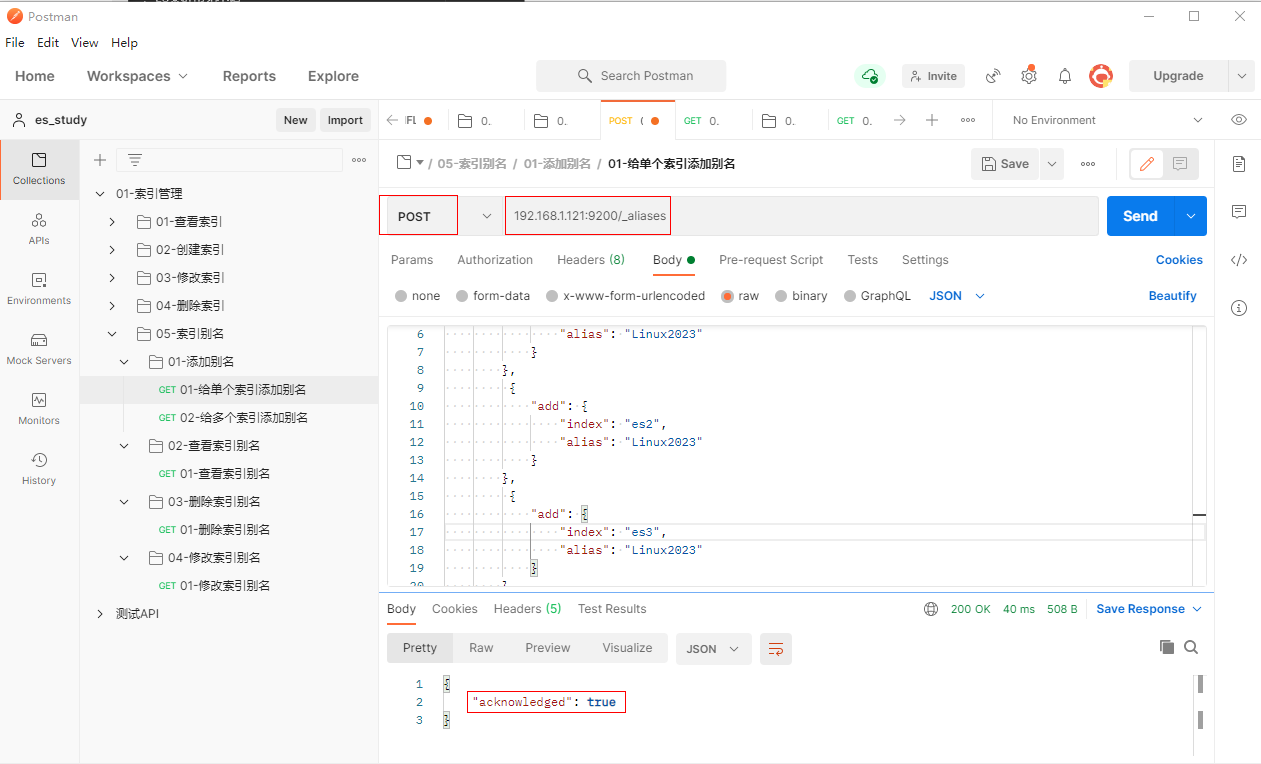
Task: Open the Headers (8) request tab
Action: point(590,260)
